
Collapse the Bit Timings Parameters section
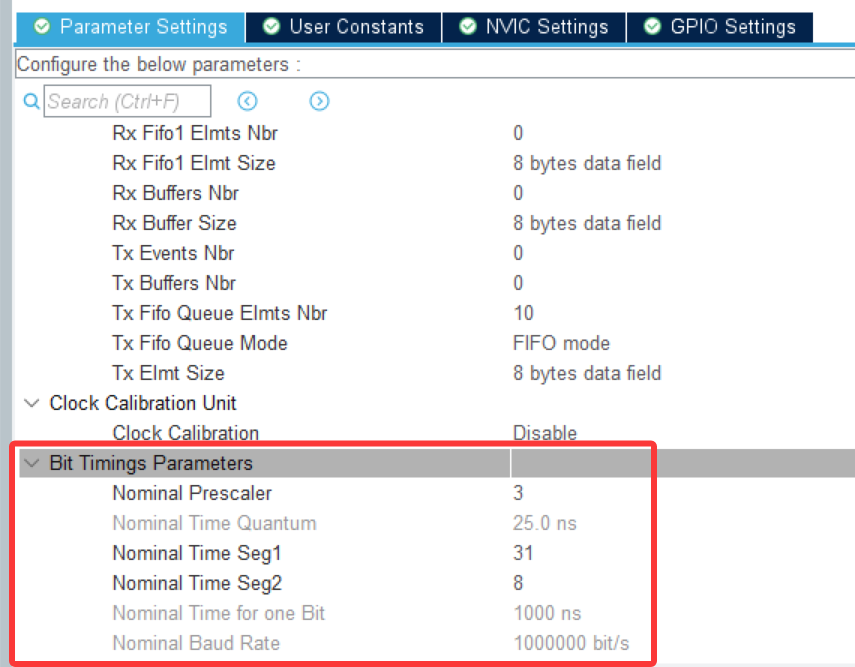pyautogui.click(x=30, y=463)
